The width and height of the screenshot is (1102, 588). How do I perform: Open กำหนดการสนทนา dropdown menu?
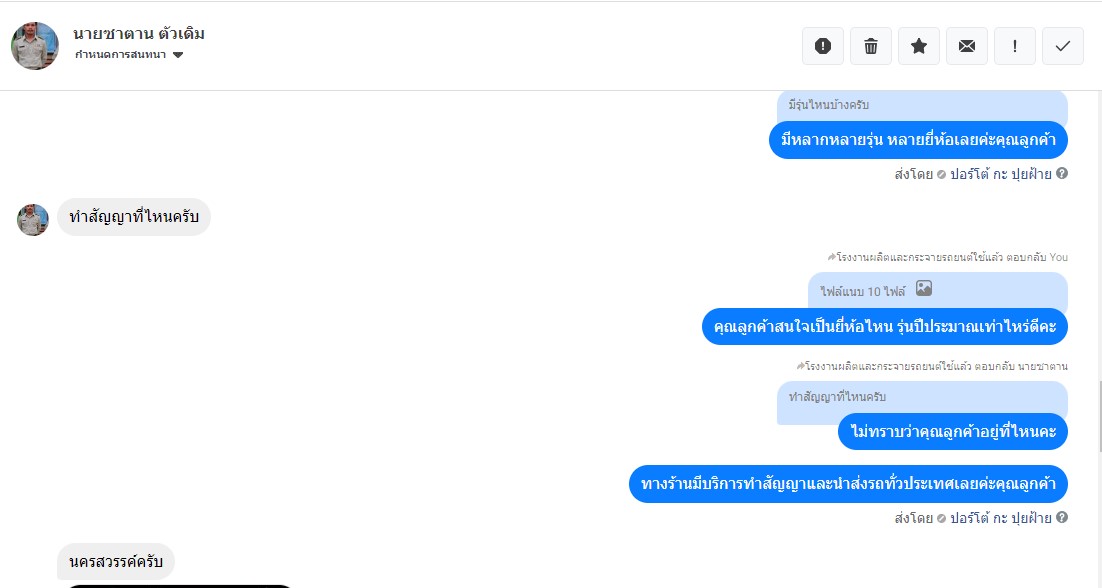pyautogui.click(x=129, y=55)
